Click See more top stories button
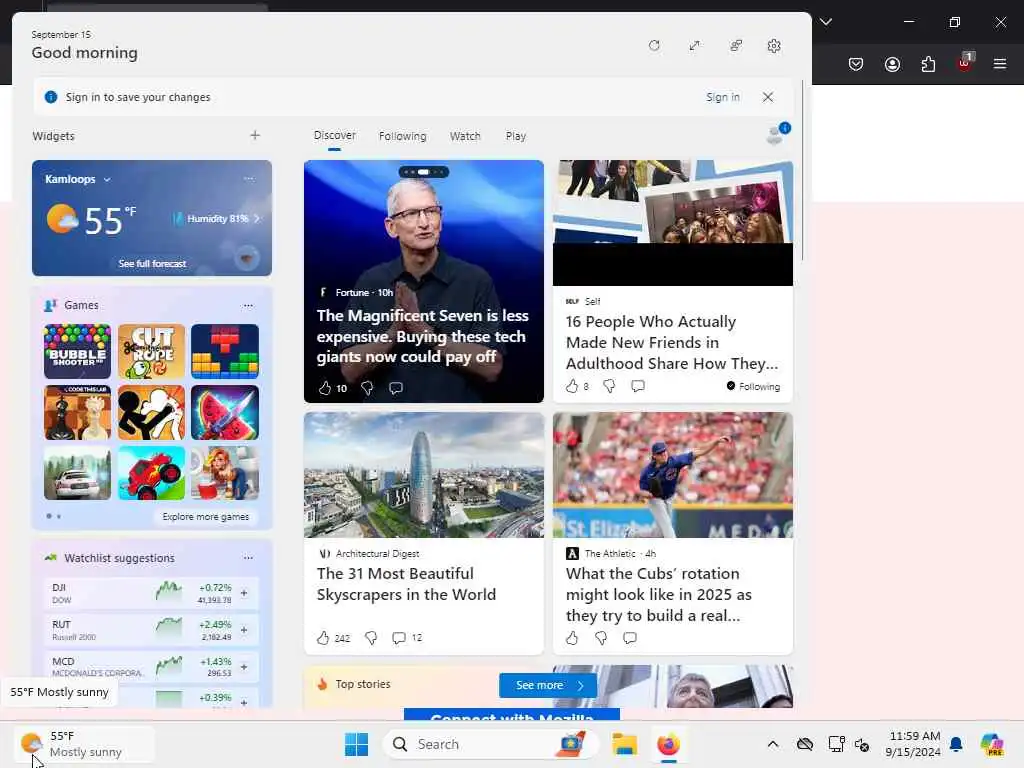 548,685
